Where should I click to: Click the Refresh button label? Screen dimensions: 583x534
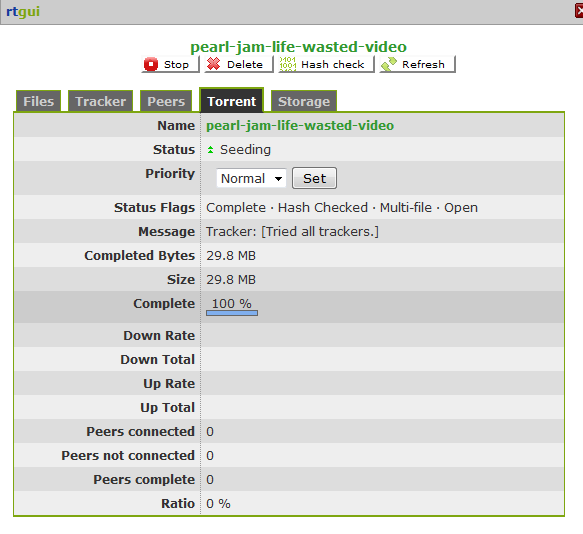click(x=423, y=64)
